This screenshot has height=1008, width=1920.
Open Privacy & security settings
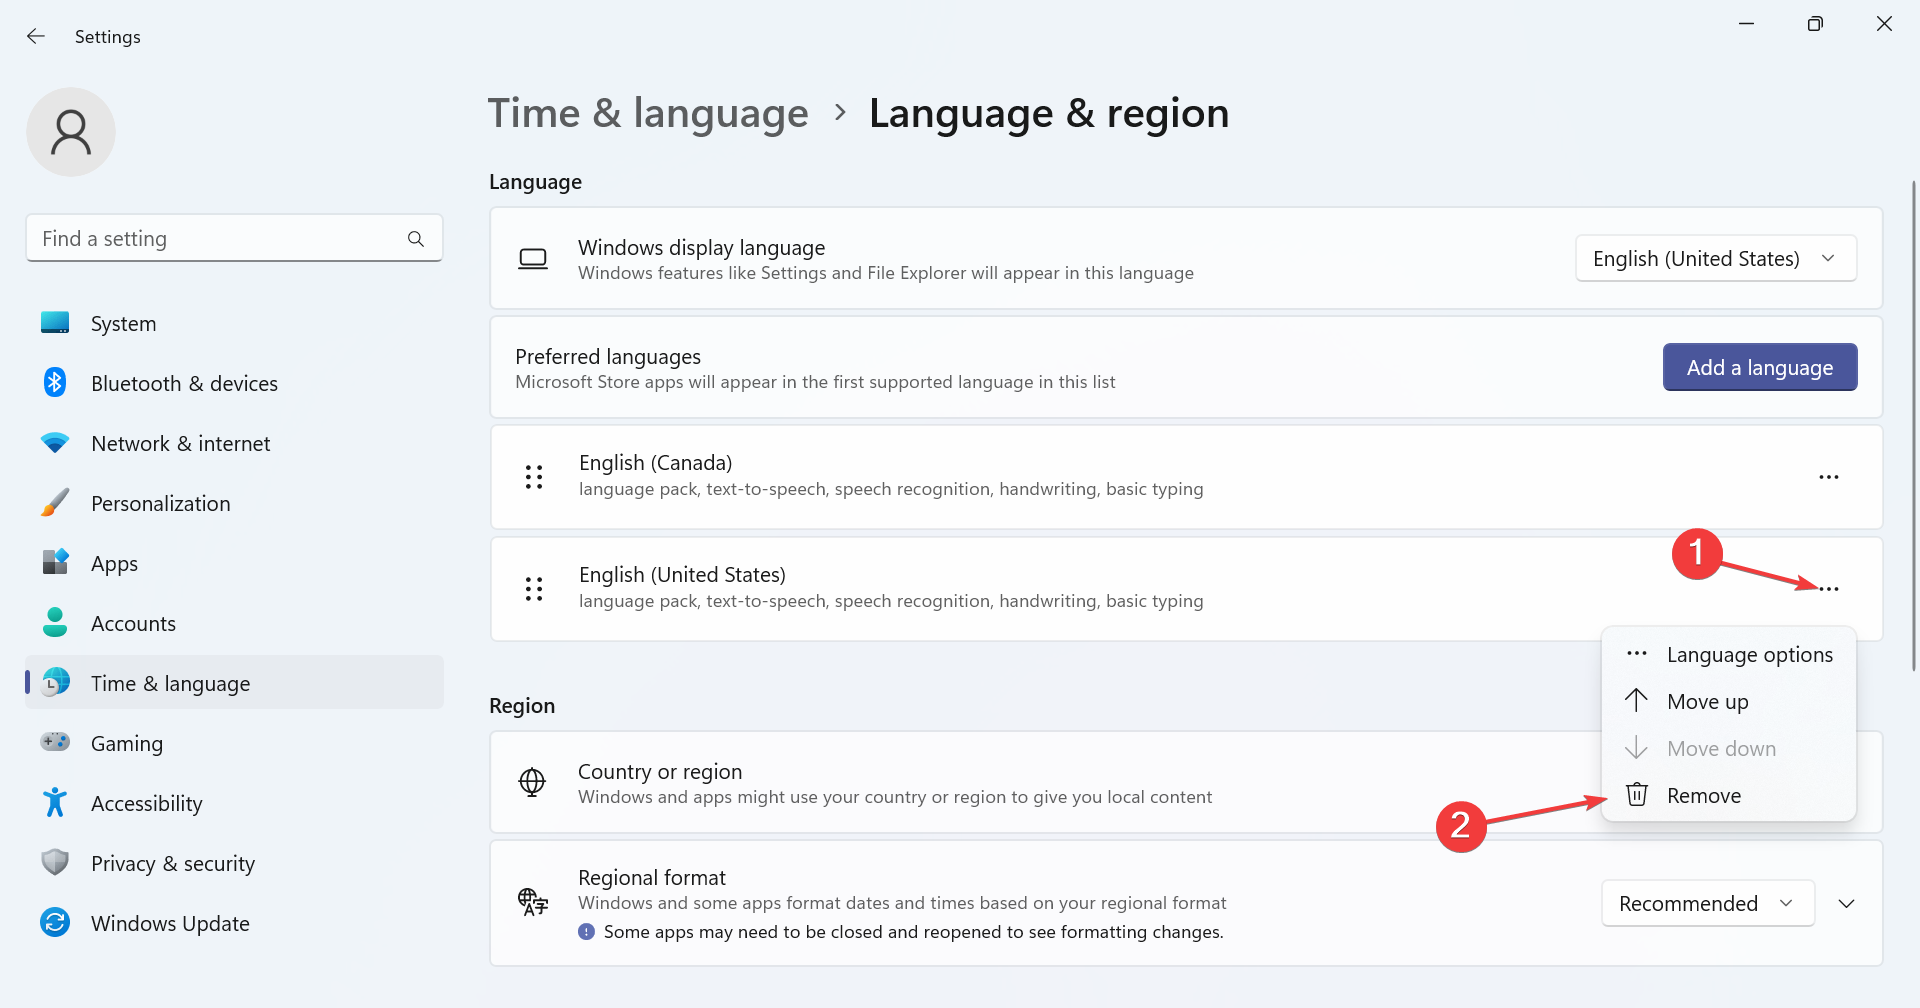coord(234,863)
